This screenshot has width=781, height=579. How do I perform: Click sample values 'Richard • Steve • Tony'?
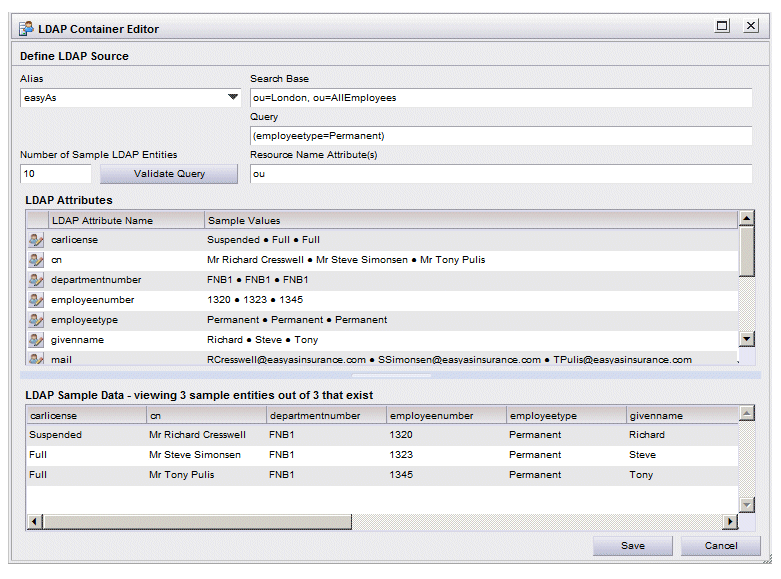262,340
